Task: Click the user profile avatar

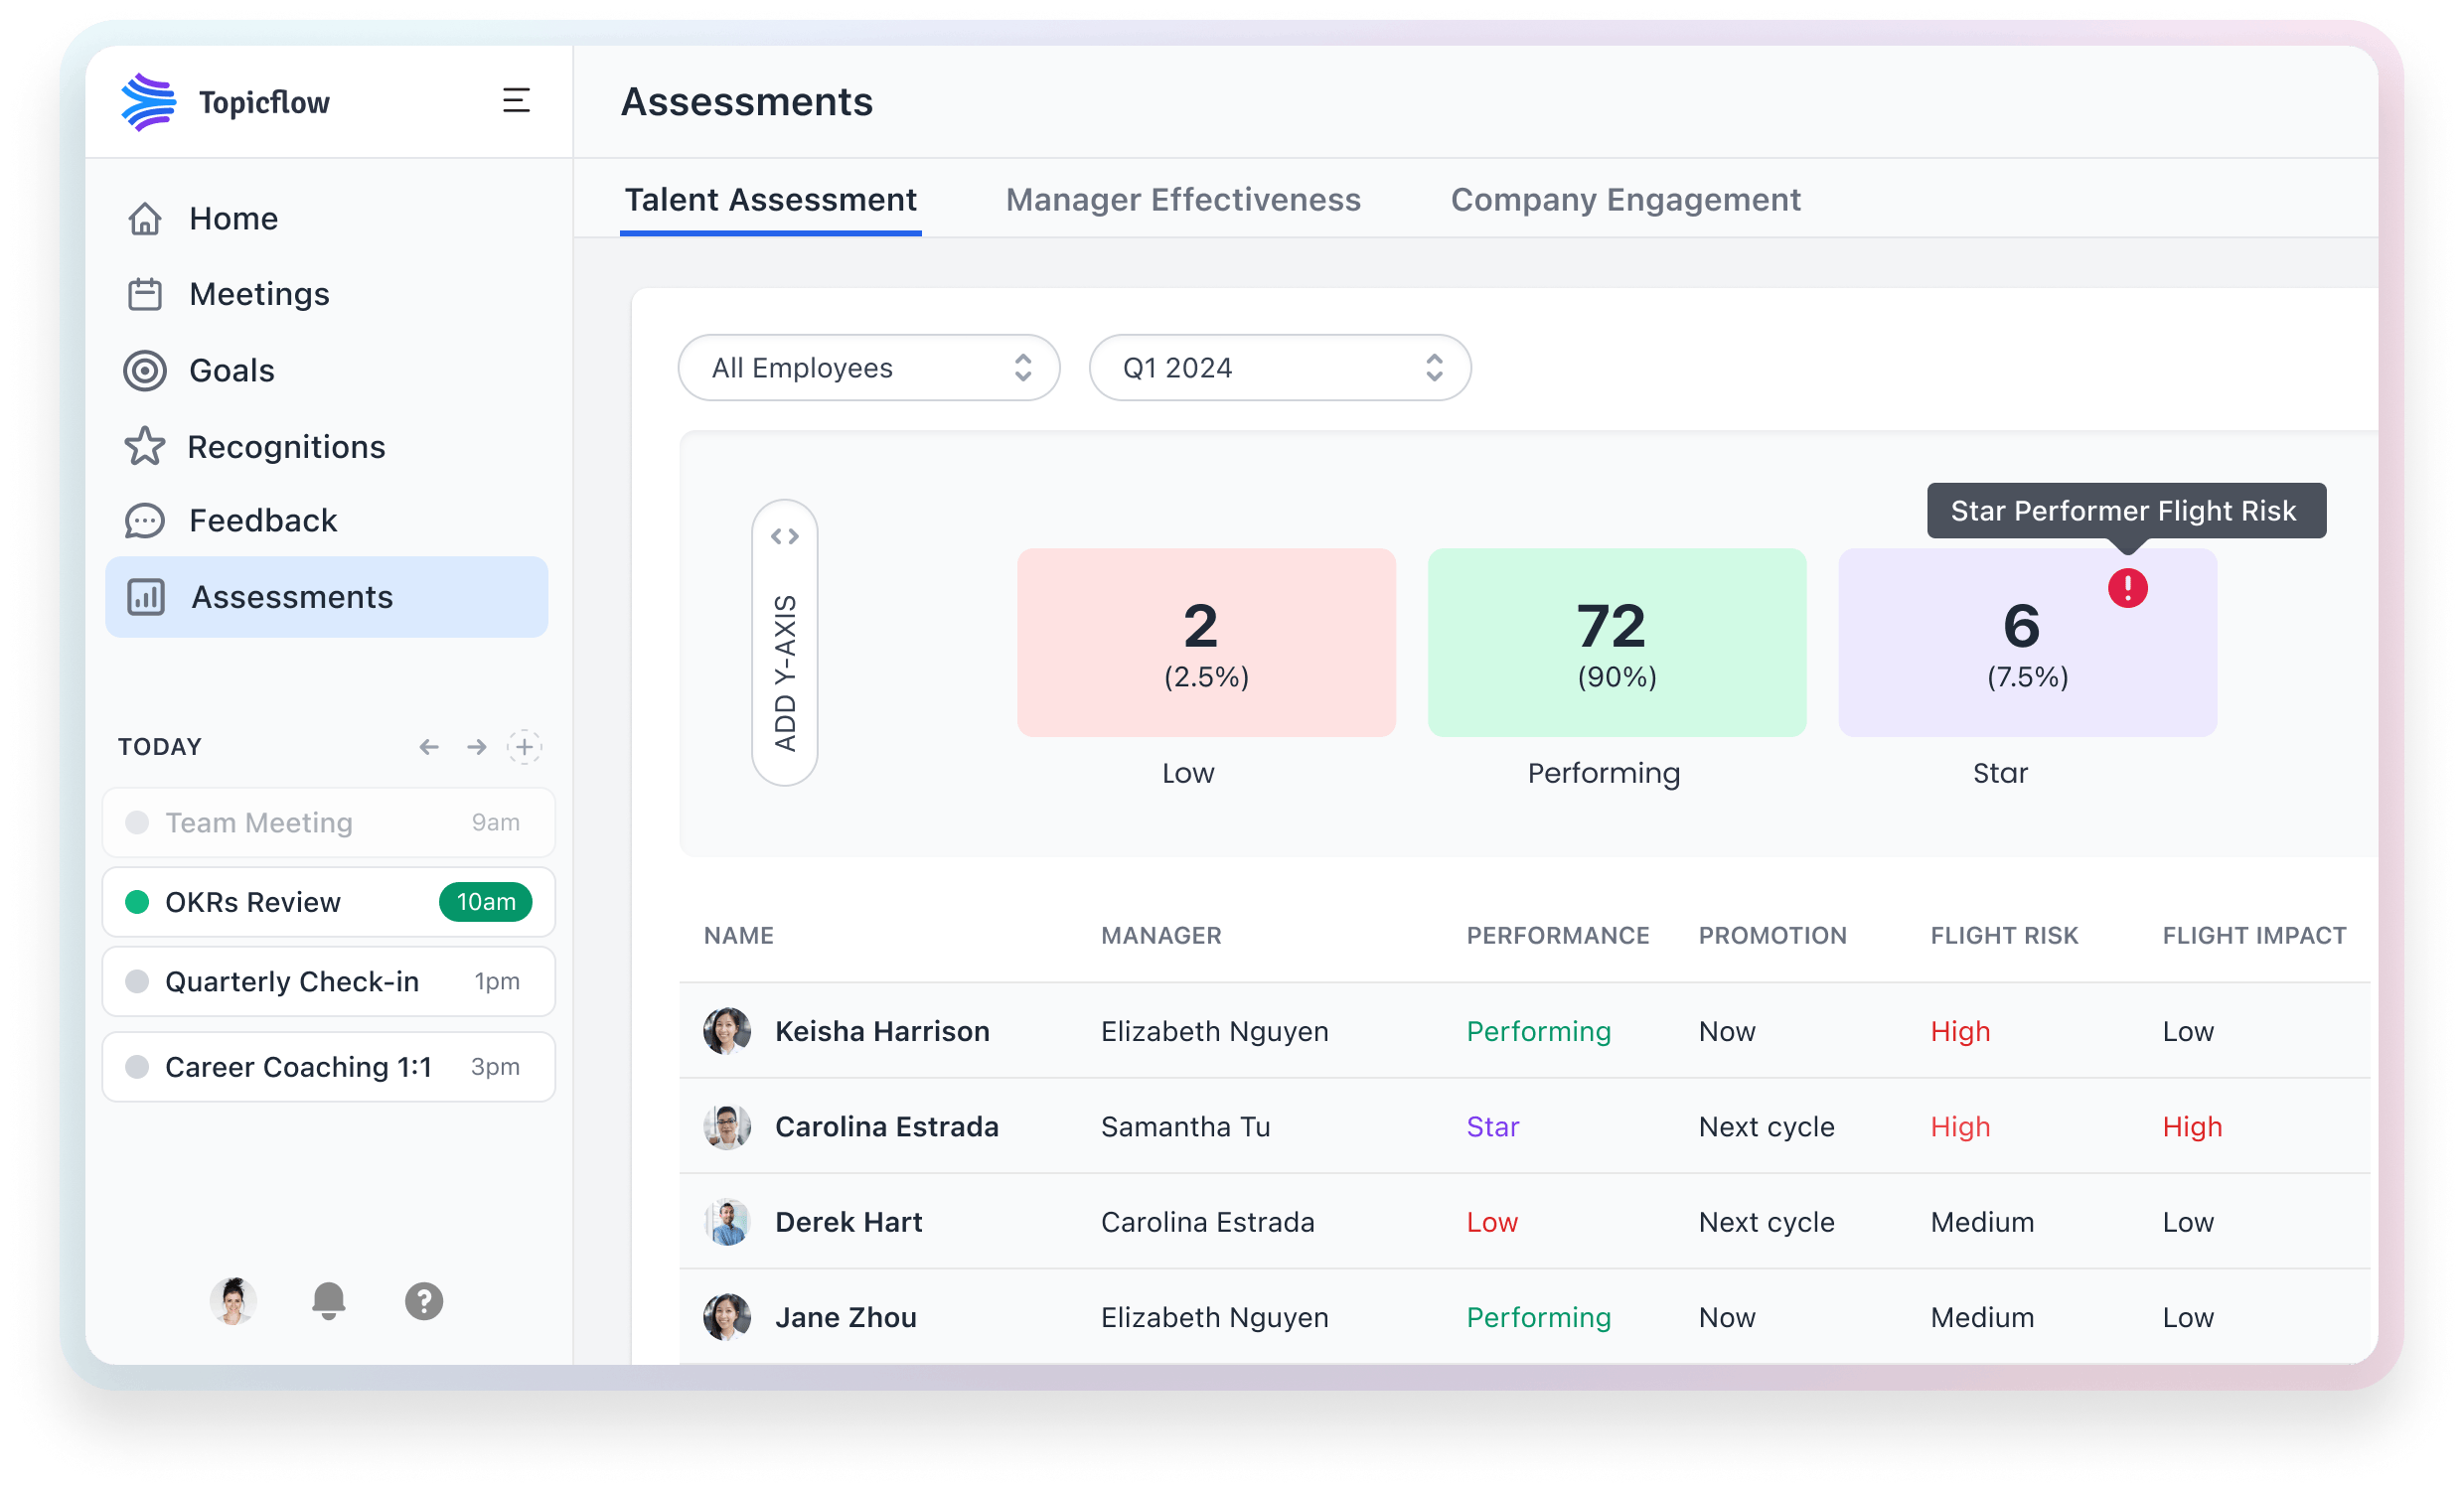Action: pyautogui.click(x=232, y=1302)
